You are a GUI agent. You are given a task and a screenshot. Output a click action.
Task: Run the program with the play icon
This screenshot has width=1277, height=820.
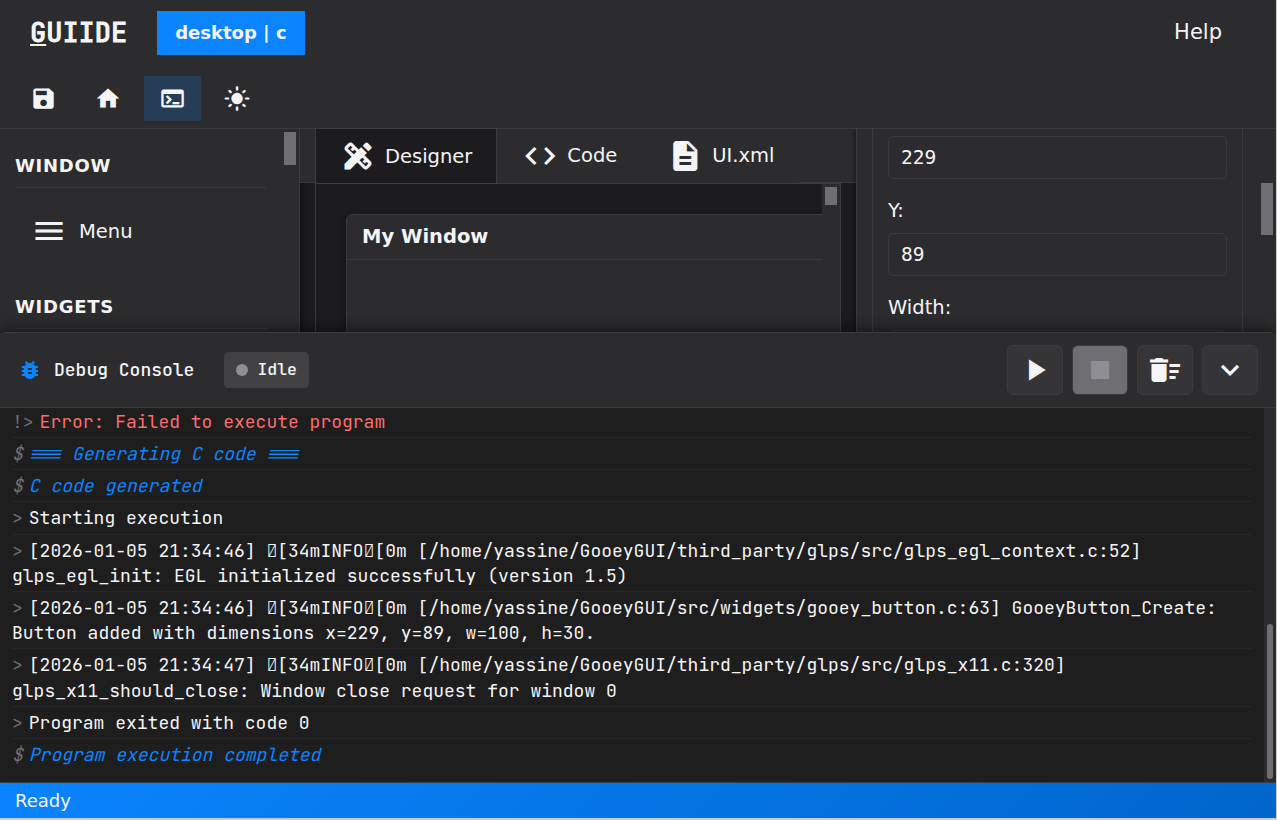pos(1034,370)
